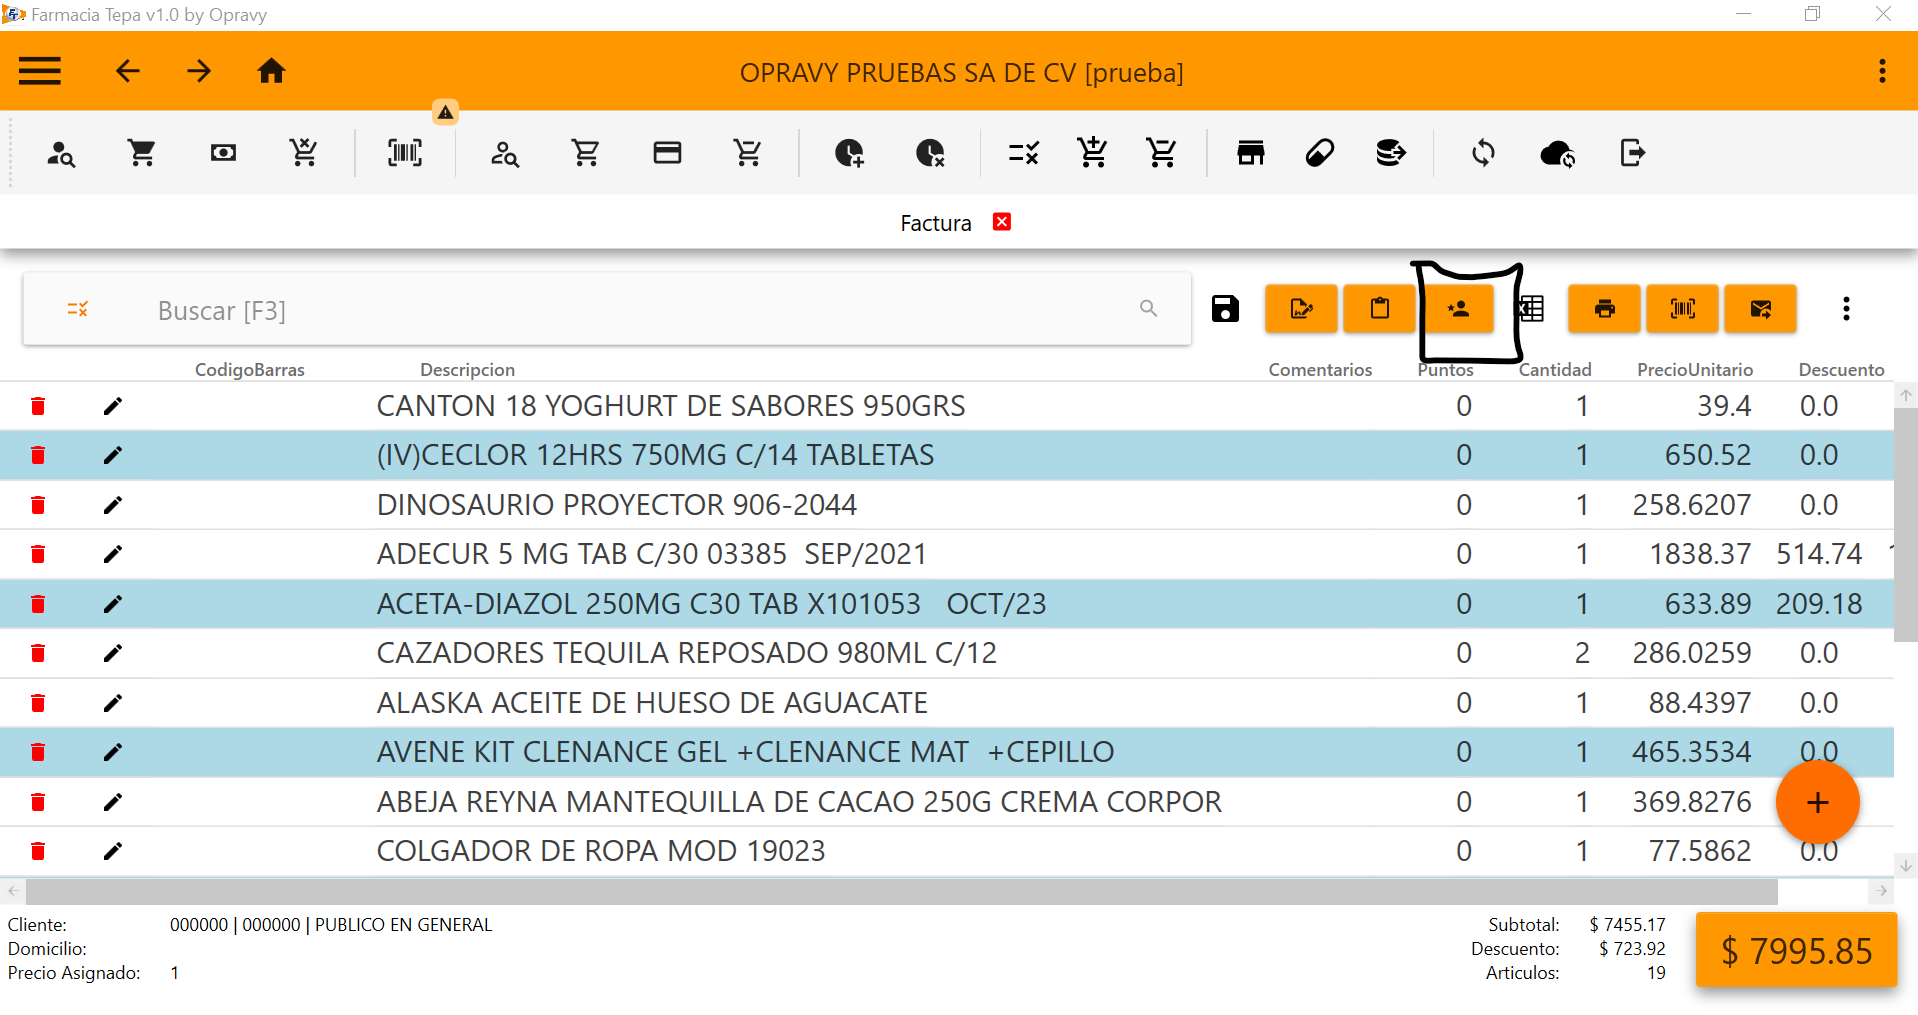This screenshot has height=1015, width=1918.
Task: Click the orange barcode button
Action: (x=1683, y=309)
